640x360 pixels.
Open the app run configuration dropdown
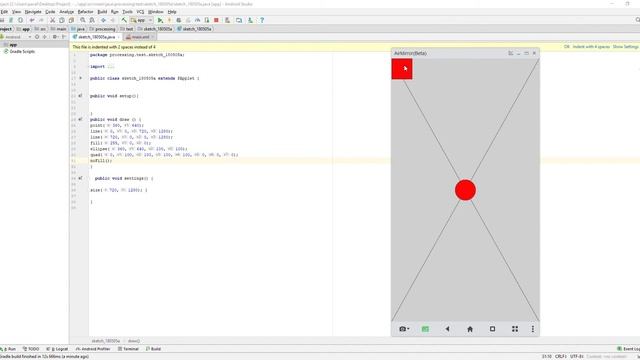(142, 20)
